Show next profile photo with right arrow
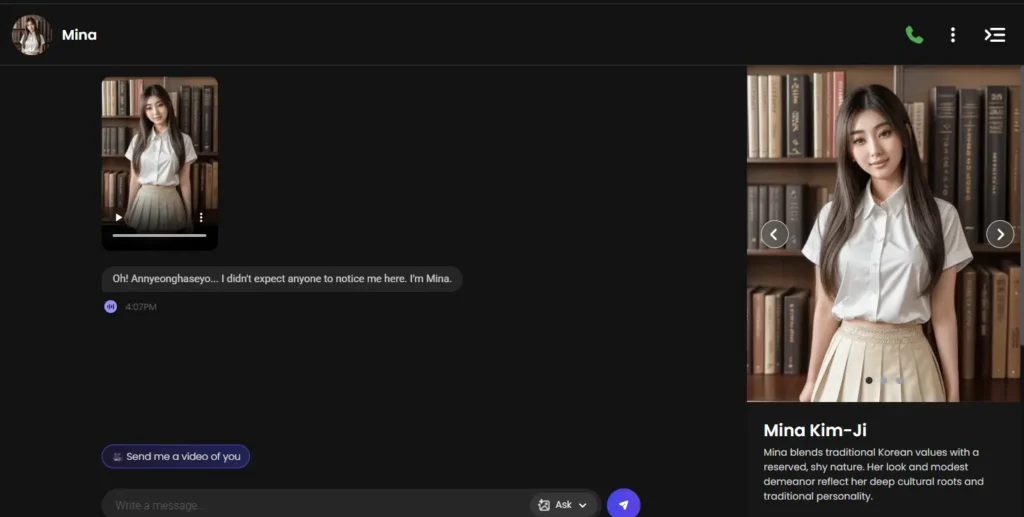This screenshot has height=517, width=1024. 999,234
